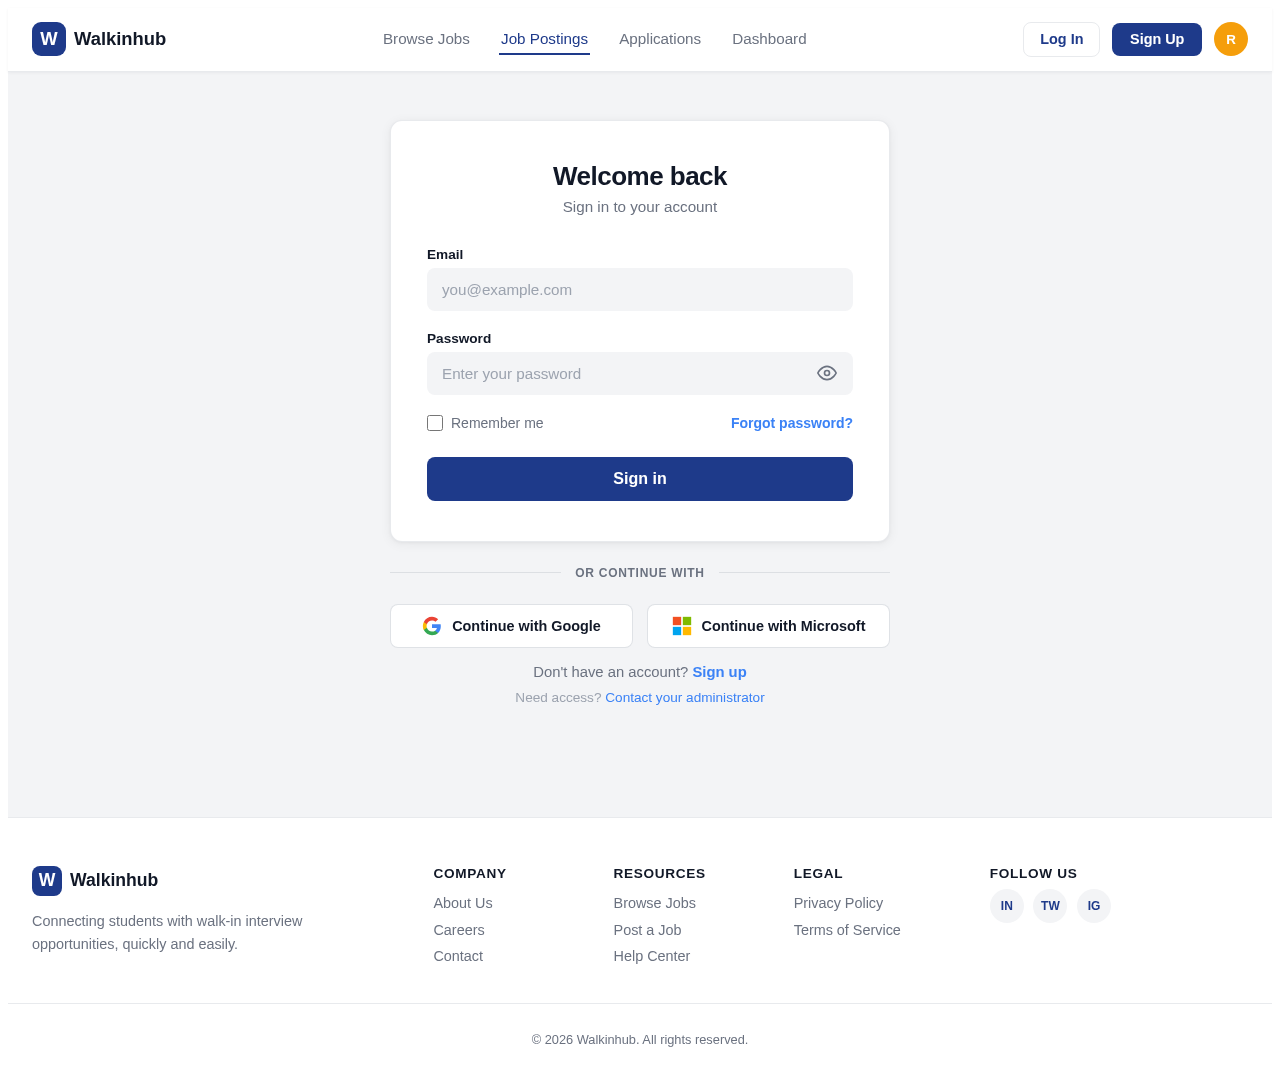Open Privacy Policy footer link
The width and height of the screenshot is (1280, 1084).
coord(838,903)
